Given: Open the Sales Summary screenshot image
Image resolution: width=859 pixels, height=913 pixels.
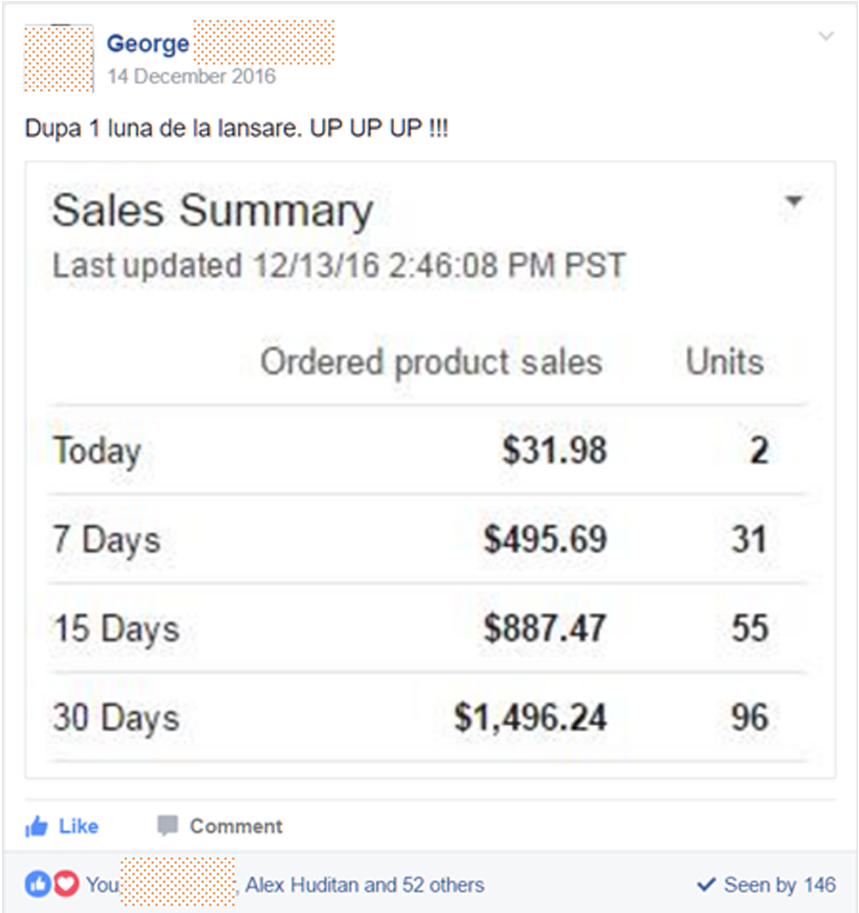Looking at the screenshot, I should tap(430, 470).
